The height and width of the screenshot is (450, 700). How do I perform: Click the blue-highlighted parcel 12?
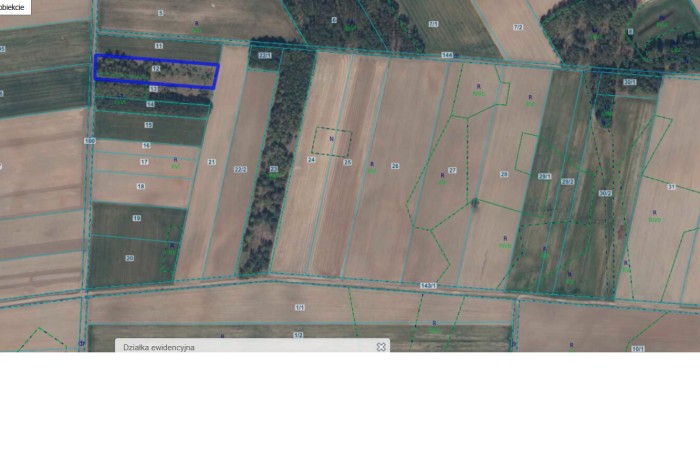[x=156, y=70]
